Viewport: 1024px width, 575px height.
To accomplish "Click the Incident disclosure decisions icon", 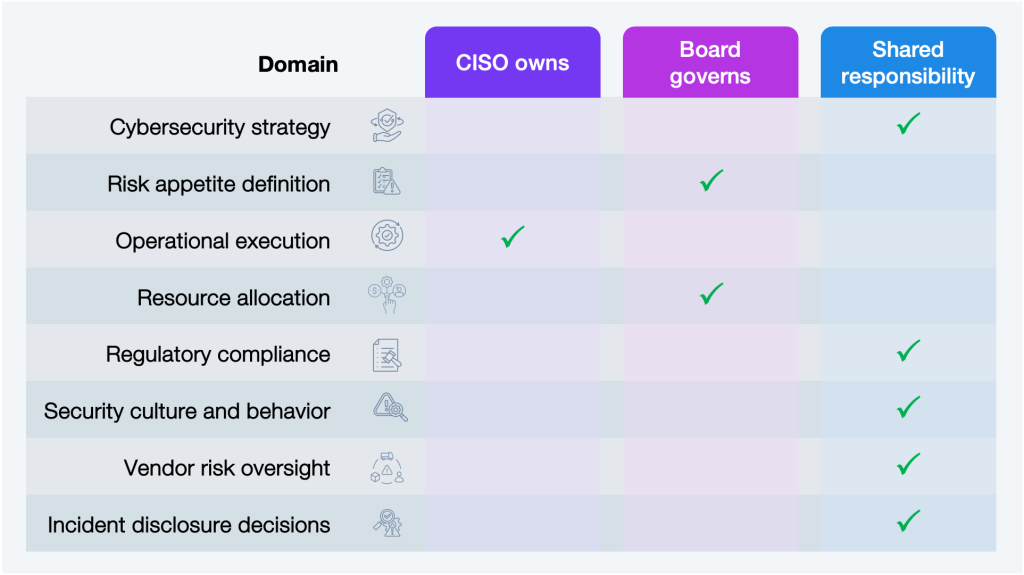I will click(387, 523).
